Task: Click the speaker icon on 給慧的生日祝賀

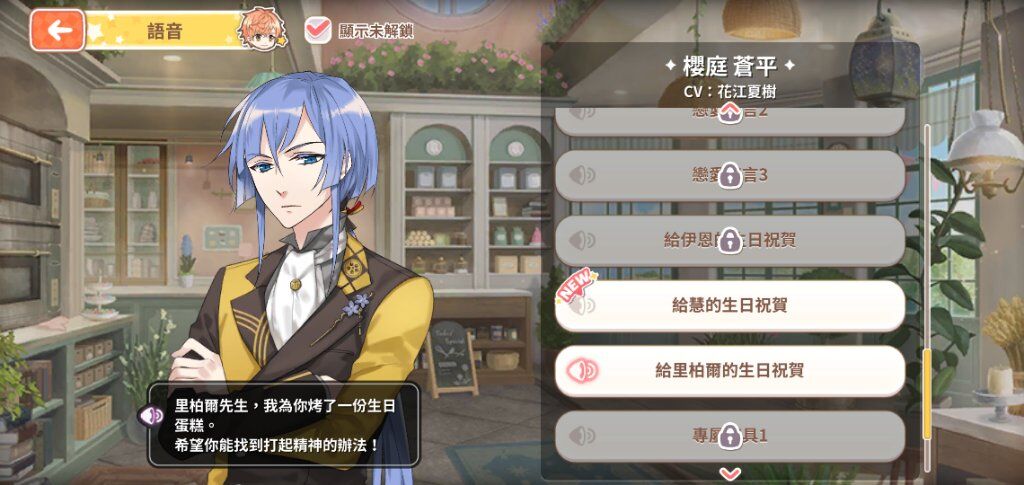Action: (x=581, y=305)
